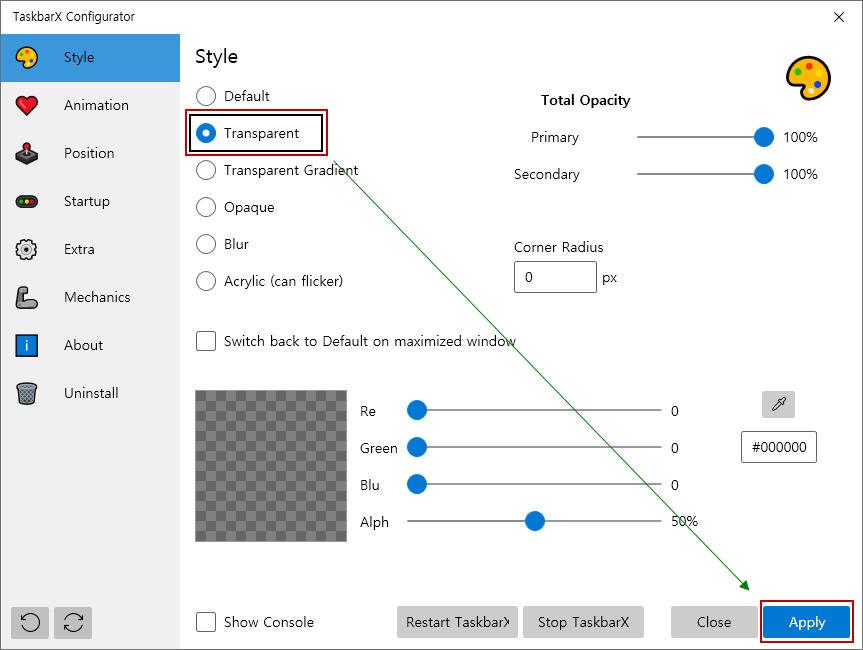Click the Alpha 50% value

tap(684, 521)
